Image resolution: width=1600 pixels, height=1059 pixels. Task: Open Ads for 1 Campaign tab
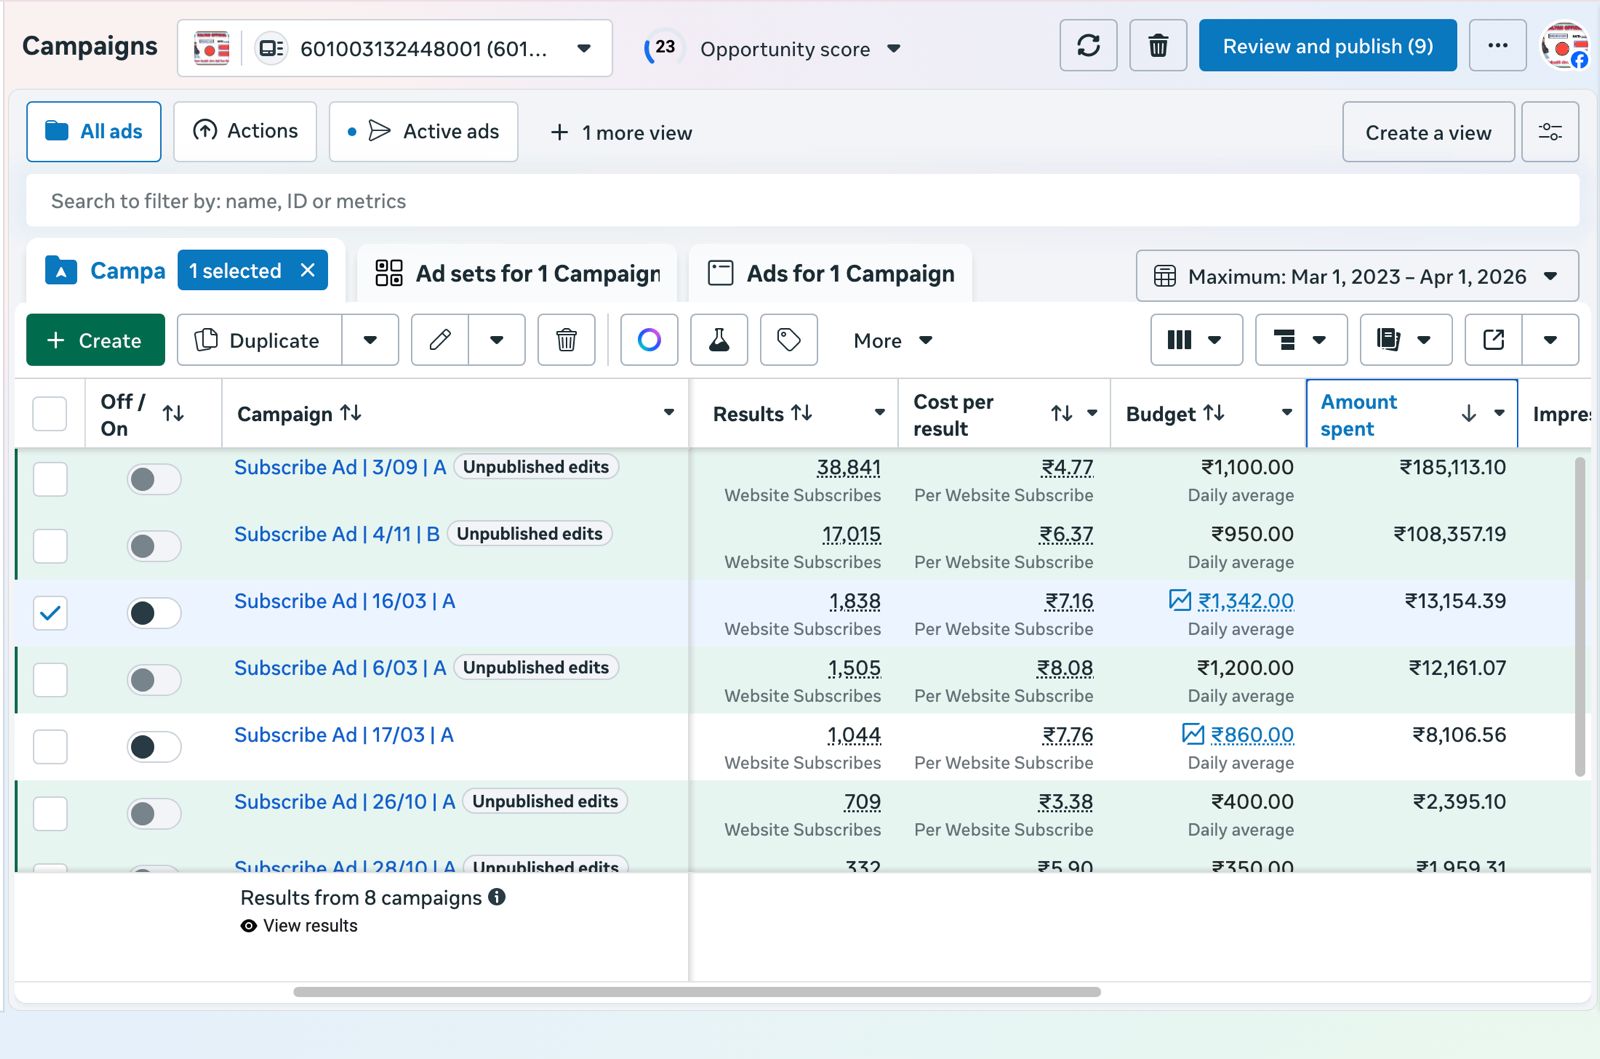pyautogui.click(x=830, y=273)
